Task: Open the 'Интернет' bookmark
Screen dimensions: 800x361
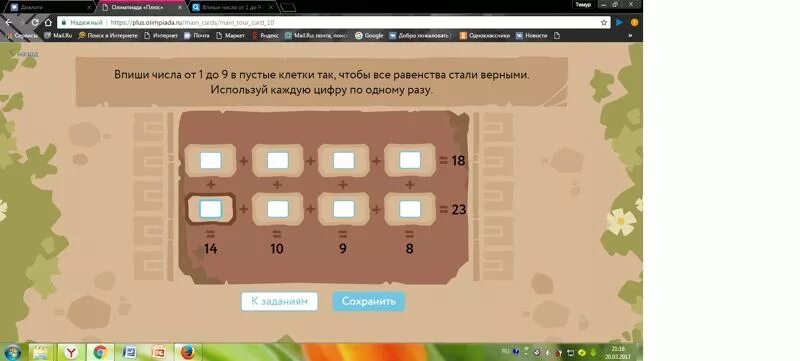Action: 161,36
